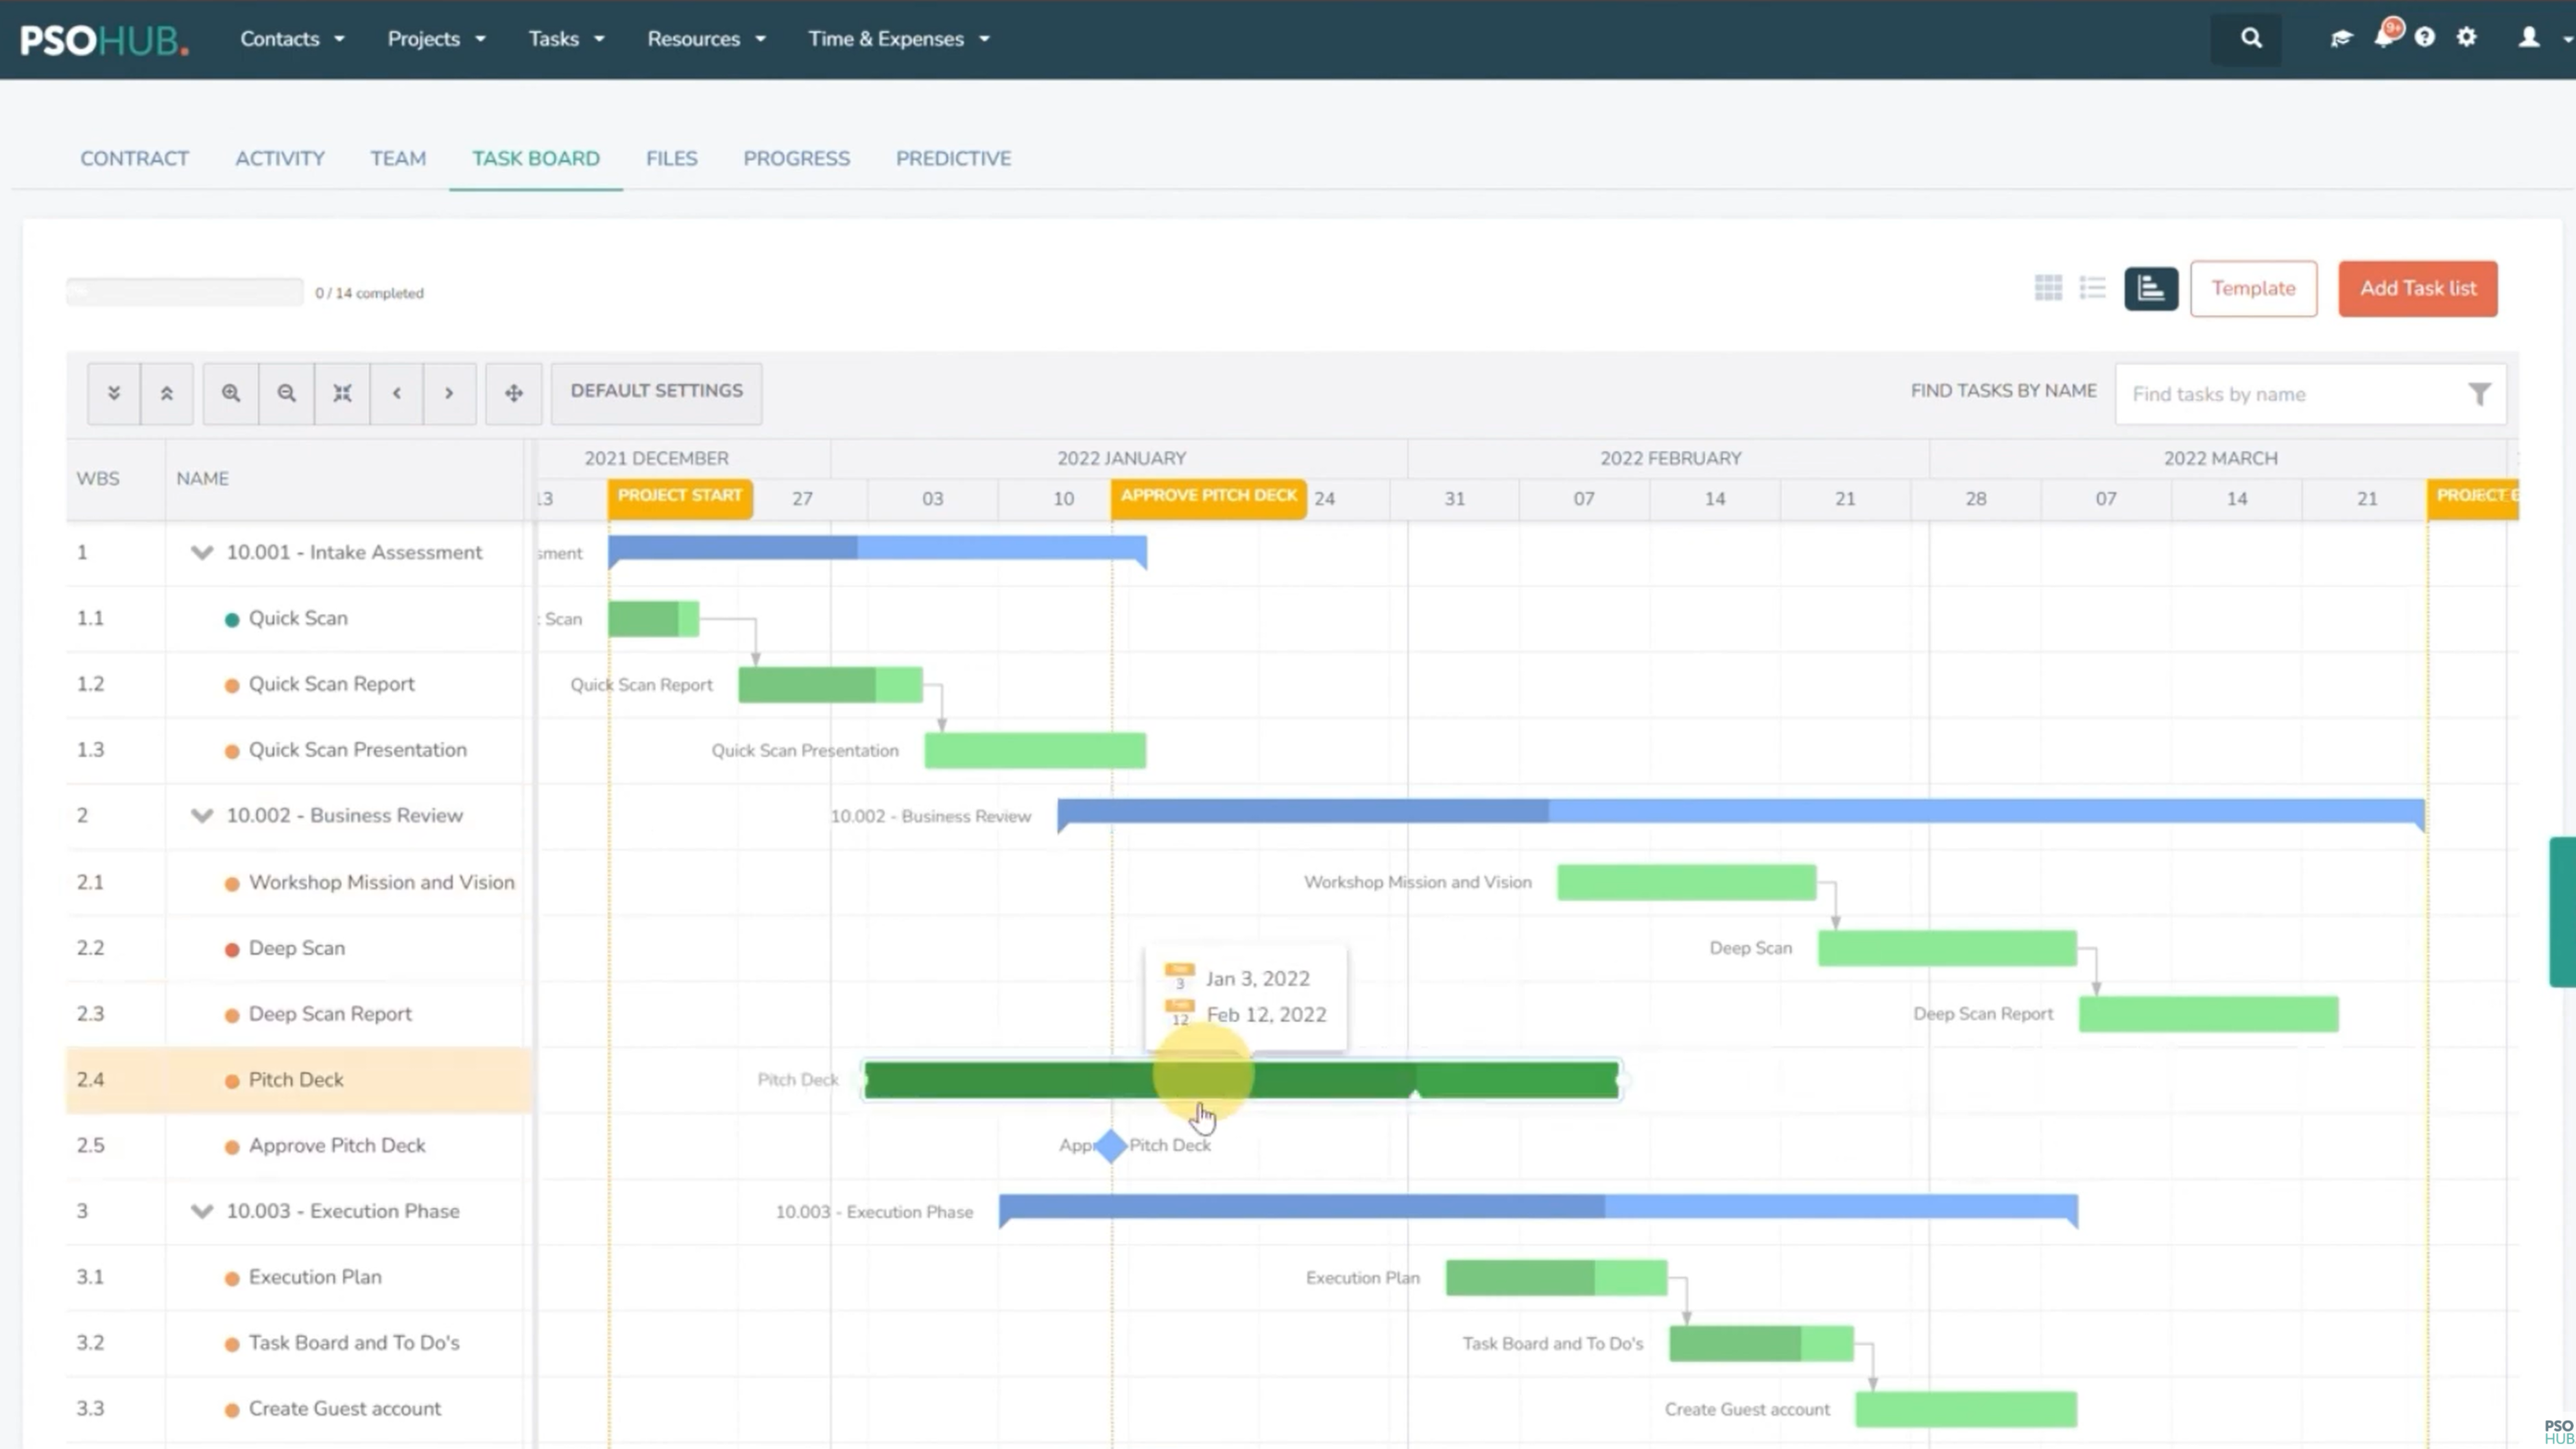2576x1449 pixels.
Task: Open notifications bell icon
Action: 2385,38
